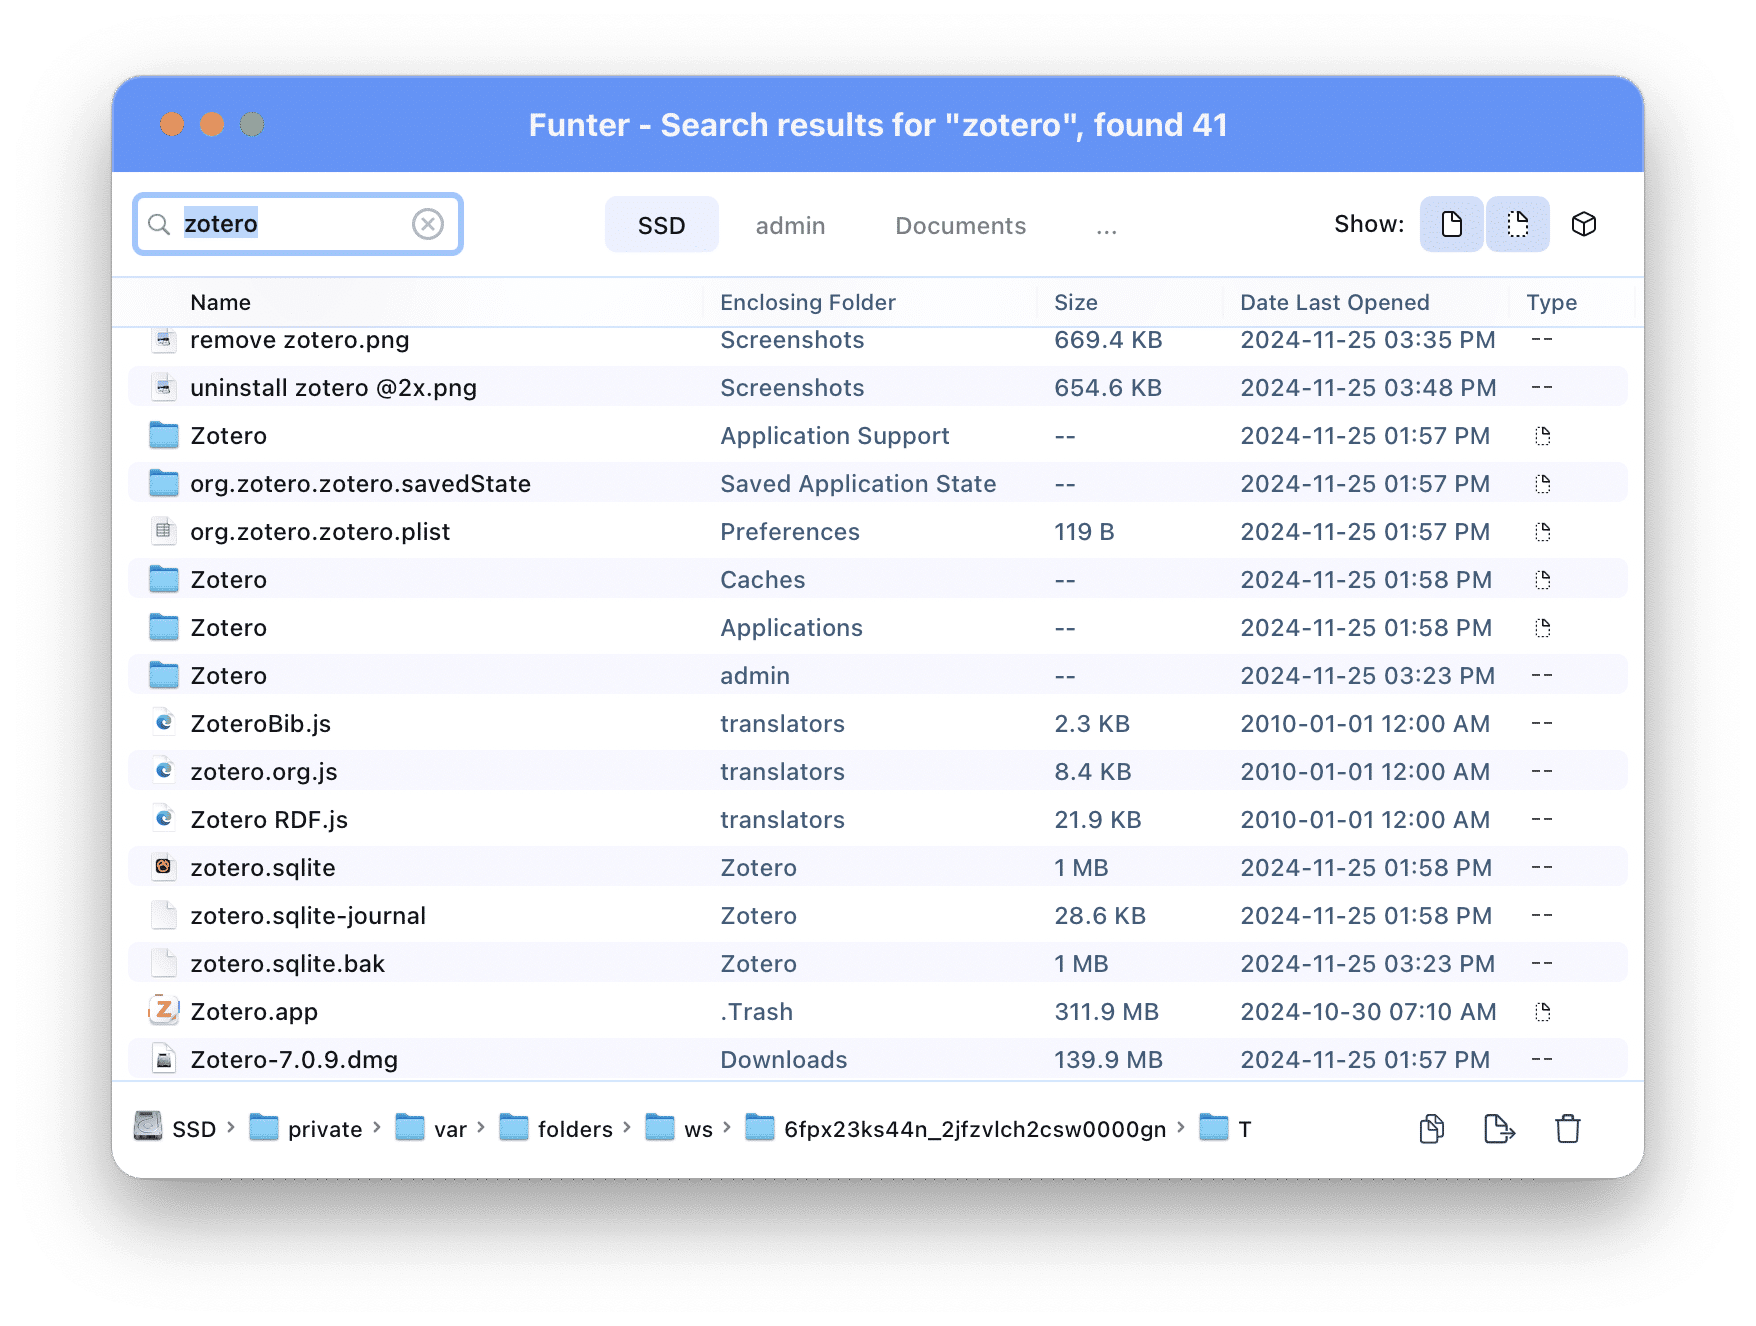Image resolution: width=1756 pixels, height=1326 pixels.
Task: Switch to the Documents scope tab
Action: [x=960, y=225]
